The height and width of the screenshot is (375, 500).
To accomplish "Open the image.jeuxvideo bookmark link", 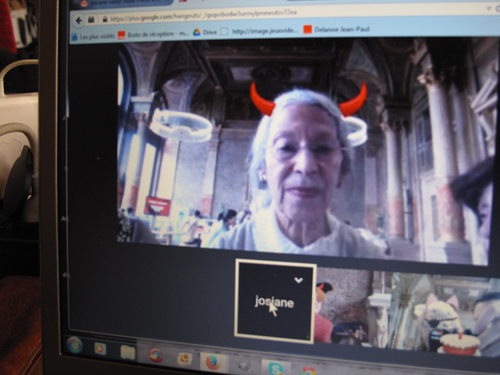I will pos(260,31).
